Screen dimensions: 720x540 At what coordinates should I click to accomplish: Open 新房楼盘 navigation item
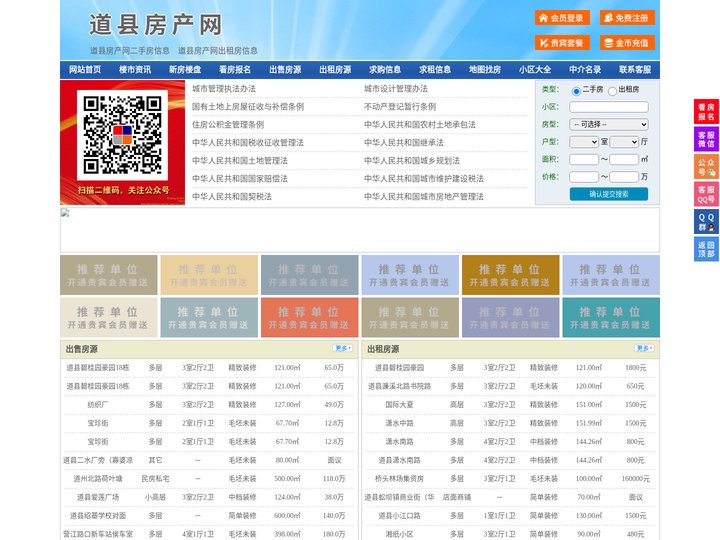(185, 70)
